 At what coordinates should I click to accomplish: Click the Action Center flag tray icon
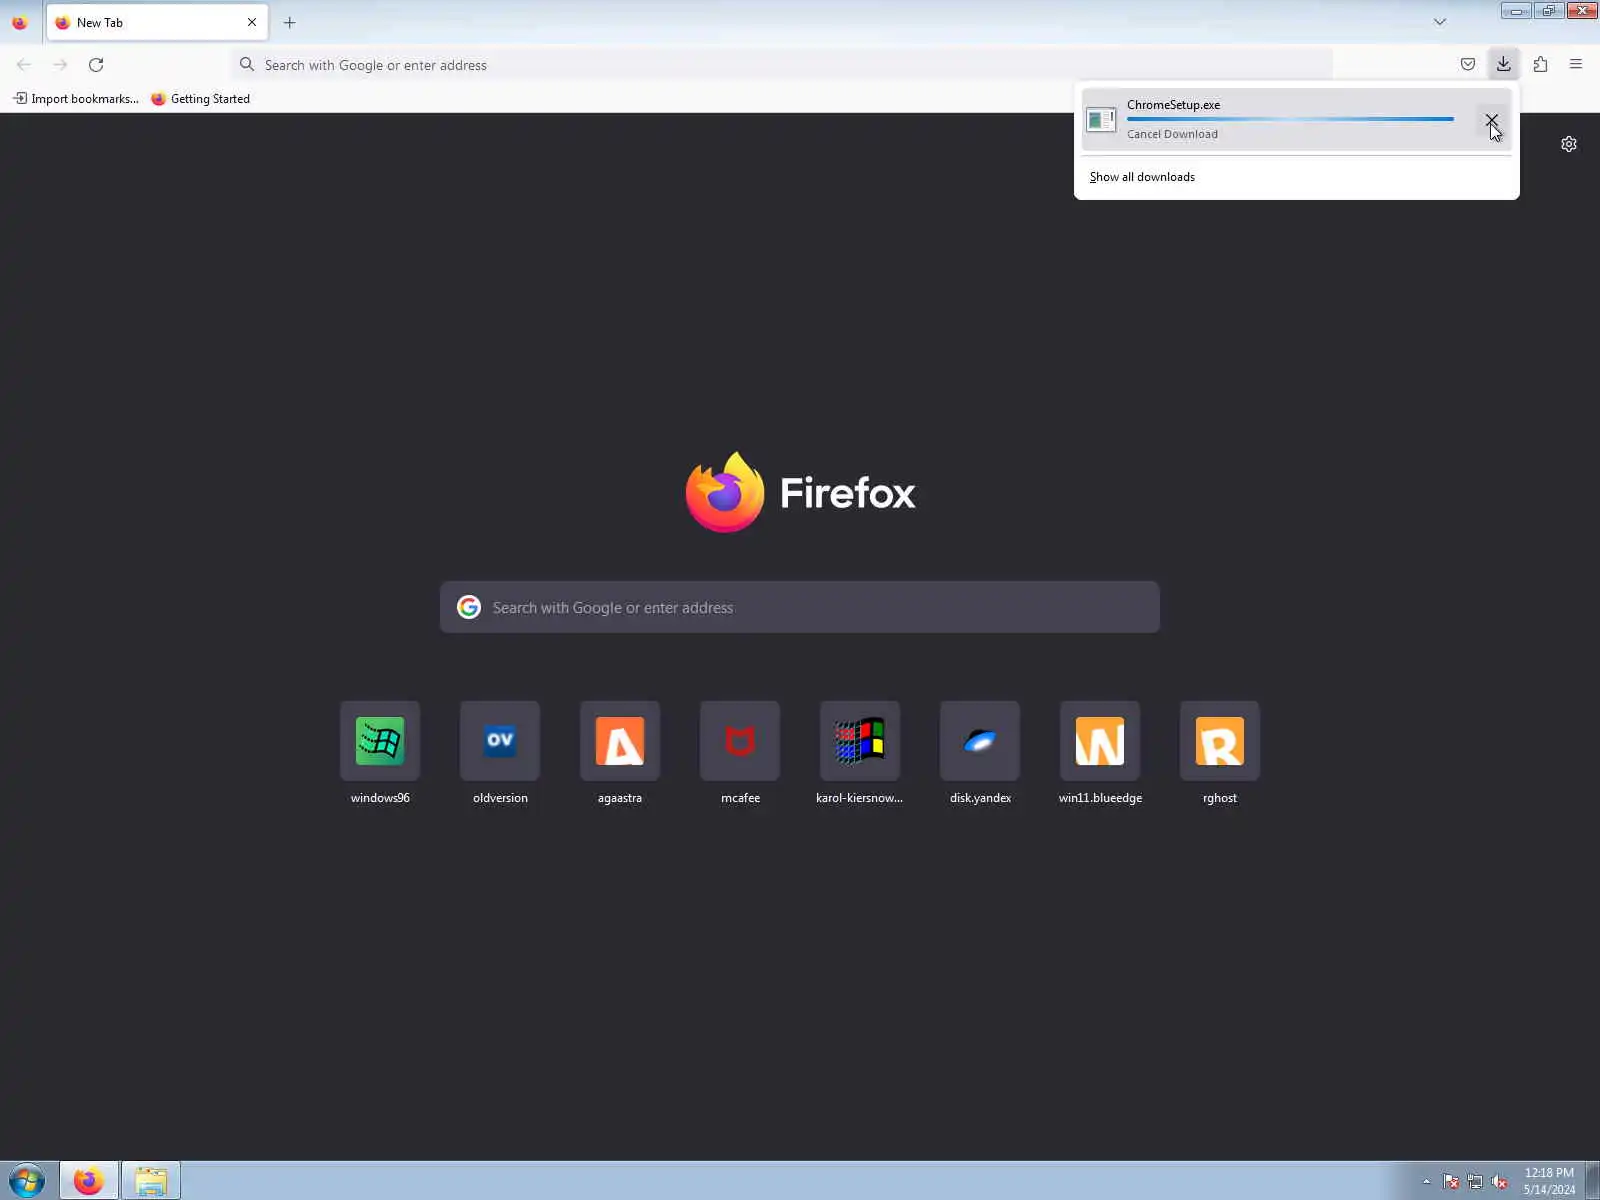[1451, 1182]
